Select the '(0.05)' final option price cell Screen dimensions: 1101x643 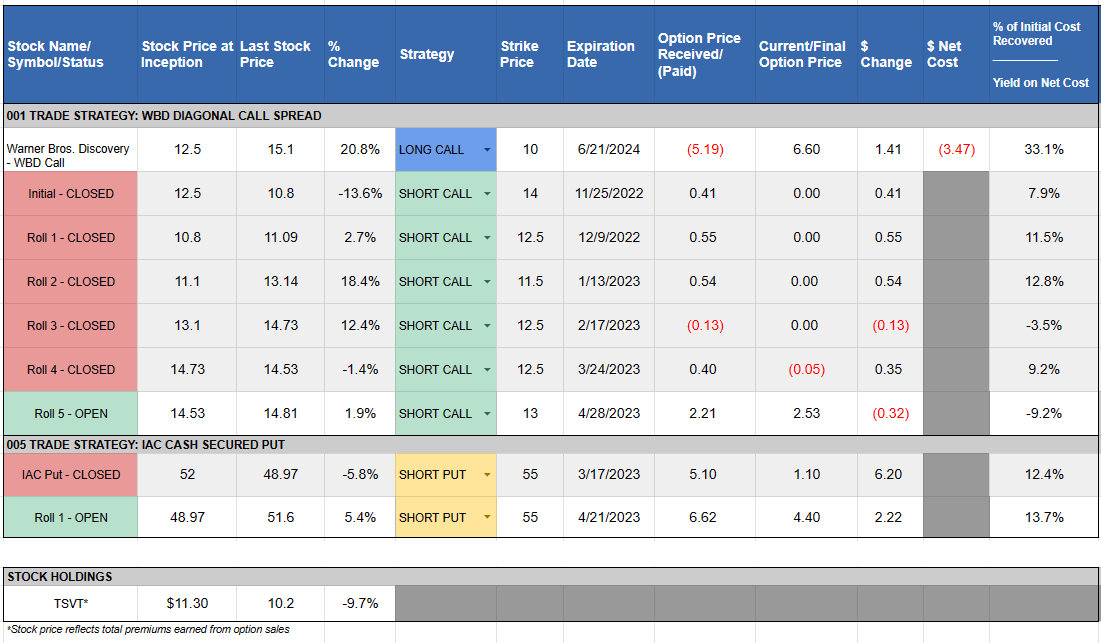tap(806, 370)
